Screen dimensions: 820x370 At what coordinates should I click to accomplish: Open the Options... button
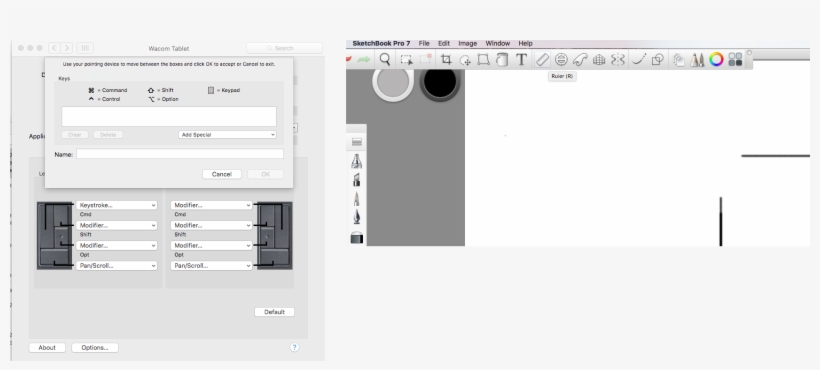(x=95, y=348)
